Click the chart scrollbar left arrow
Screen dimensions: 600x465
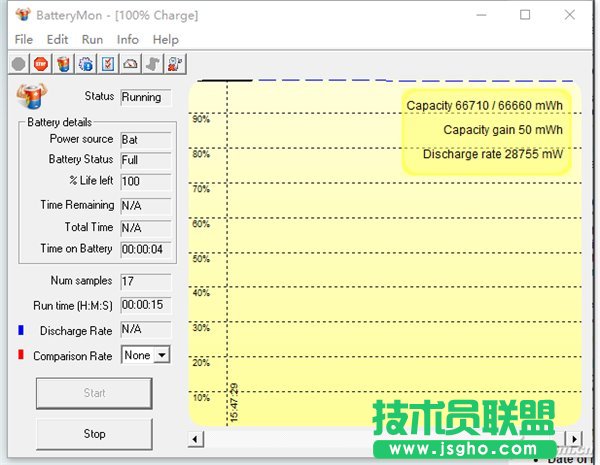pos(196,439)
